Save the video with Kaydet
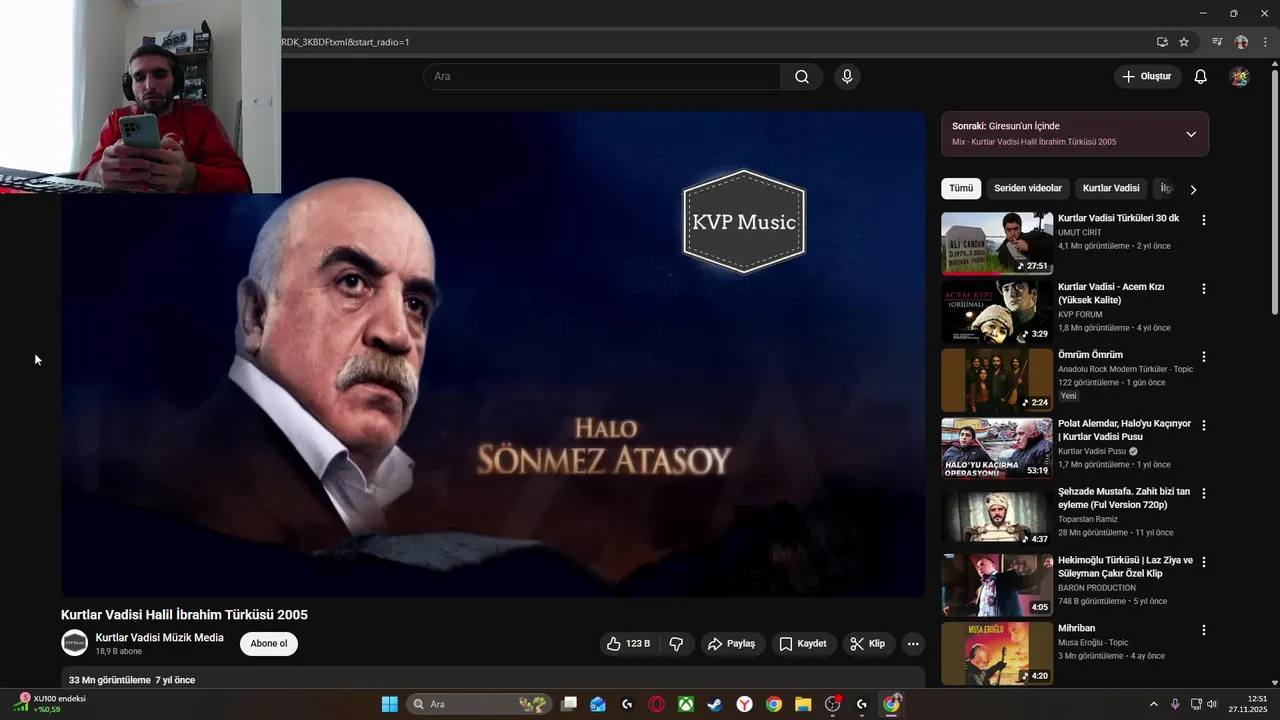The width and height of the screenshot is (1280, 720). click(803, 644)
